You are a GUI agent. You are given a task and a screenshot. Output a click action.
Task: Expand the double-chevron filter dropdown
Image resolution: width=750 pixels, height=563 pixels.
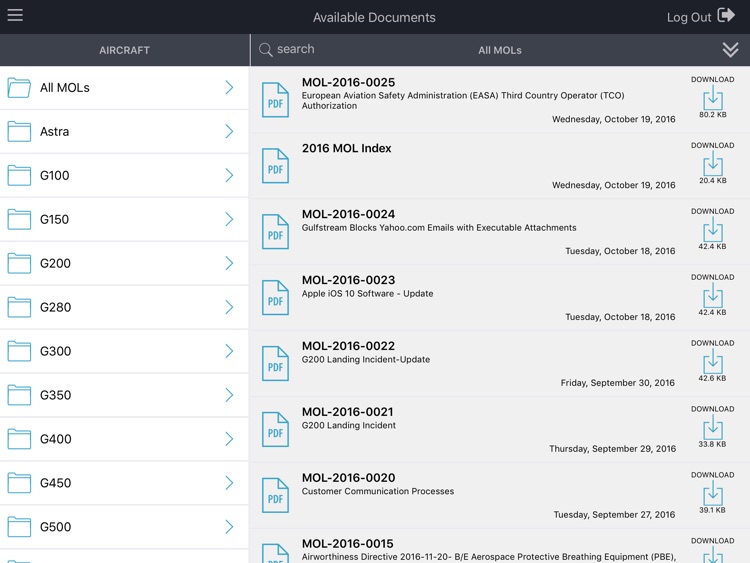[730, 50]
